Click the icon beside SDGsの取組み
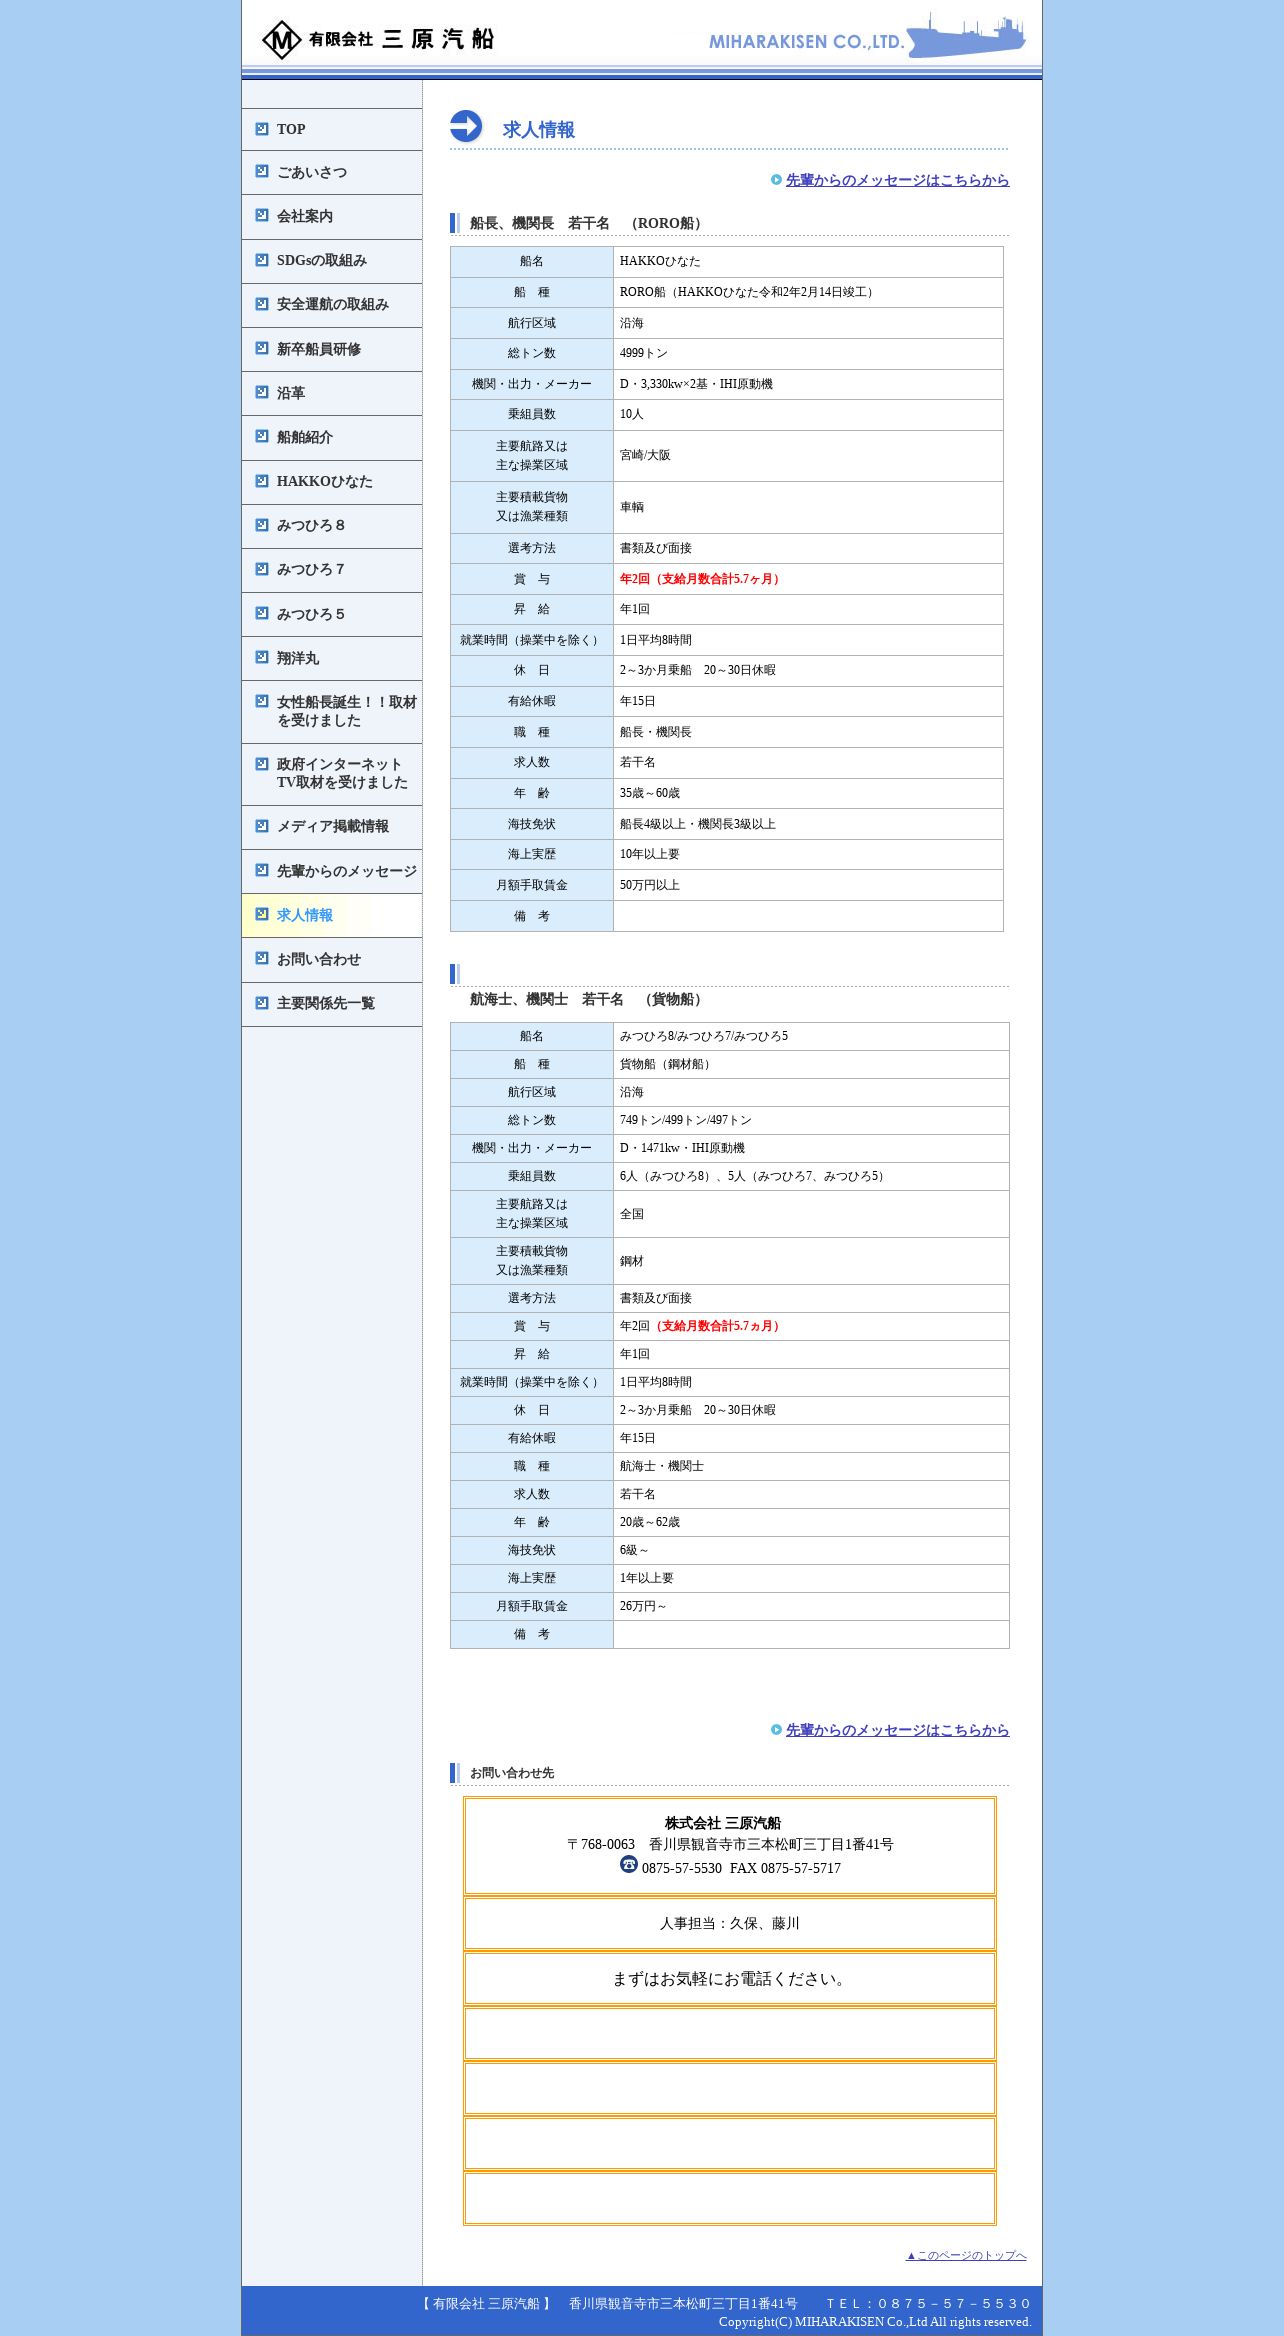This screenshot has width=1284, height=2336. pos(262,259)
